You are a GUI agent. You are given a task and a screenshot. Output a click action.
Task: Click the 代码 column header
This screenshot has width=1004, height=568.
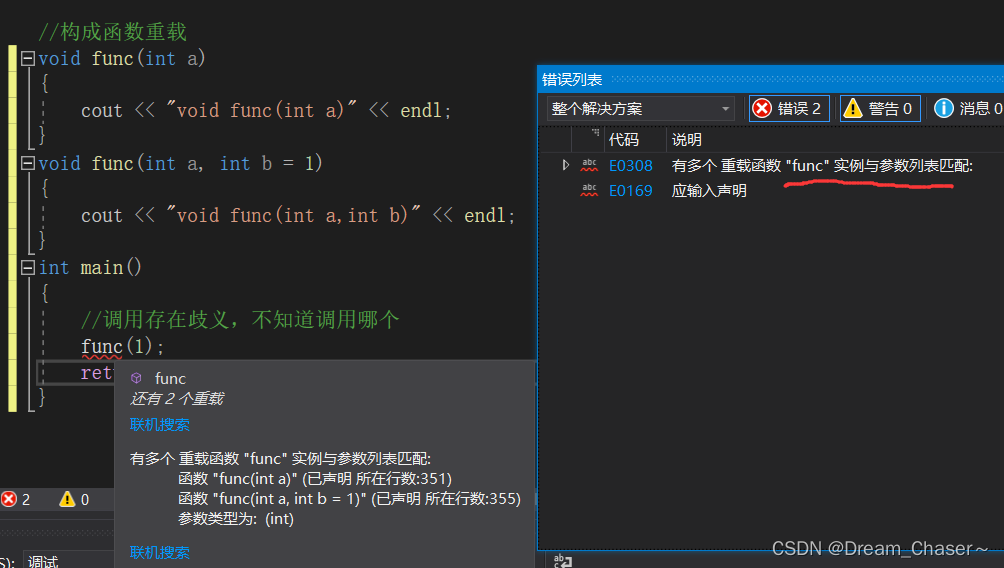(624, 140)
